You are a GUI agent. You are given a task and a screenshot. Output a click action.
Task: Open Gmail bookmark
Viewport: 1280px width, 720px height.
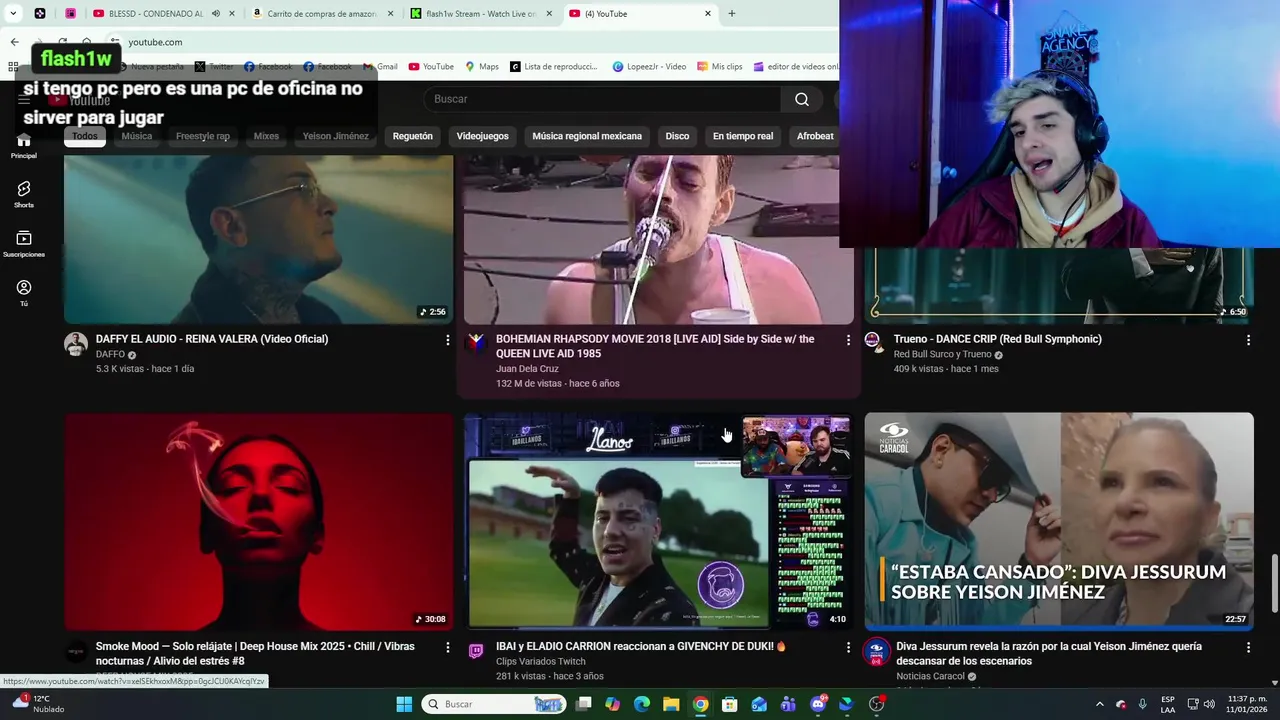[x=380, y=67]
